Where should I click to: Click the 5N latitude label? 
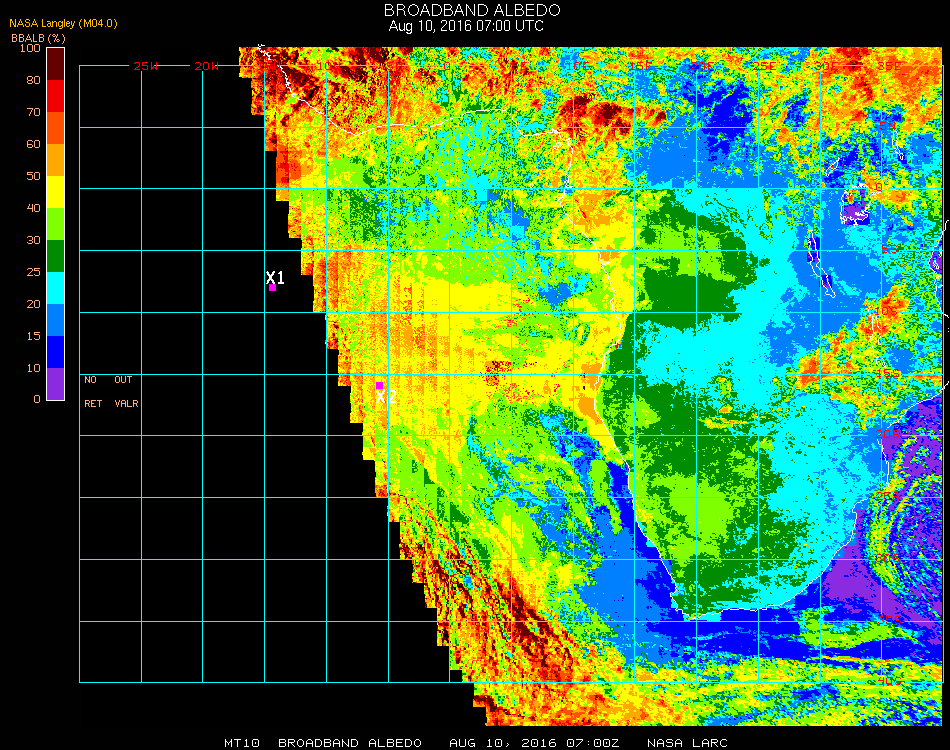pos(888,126)
